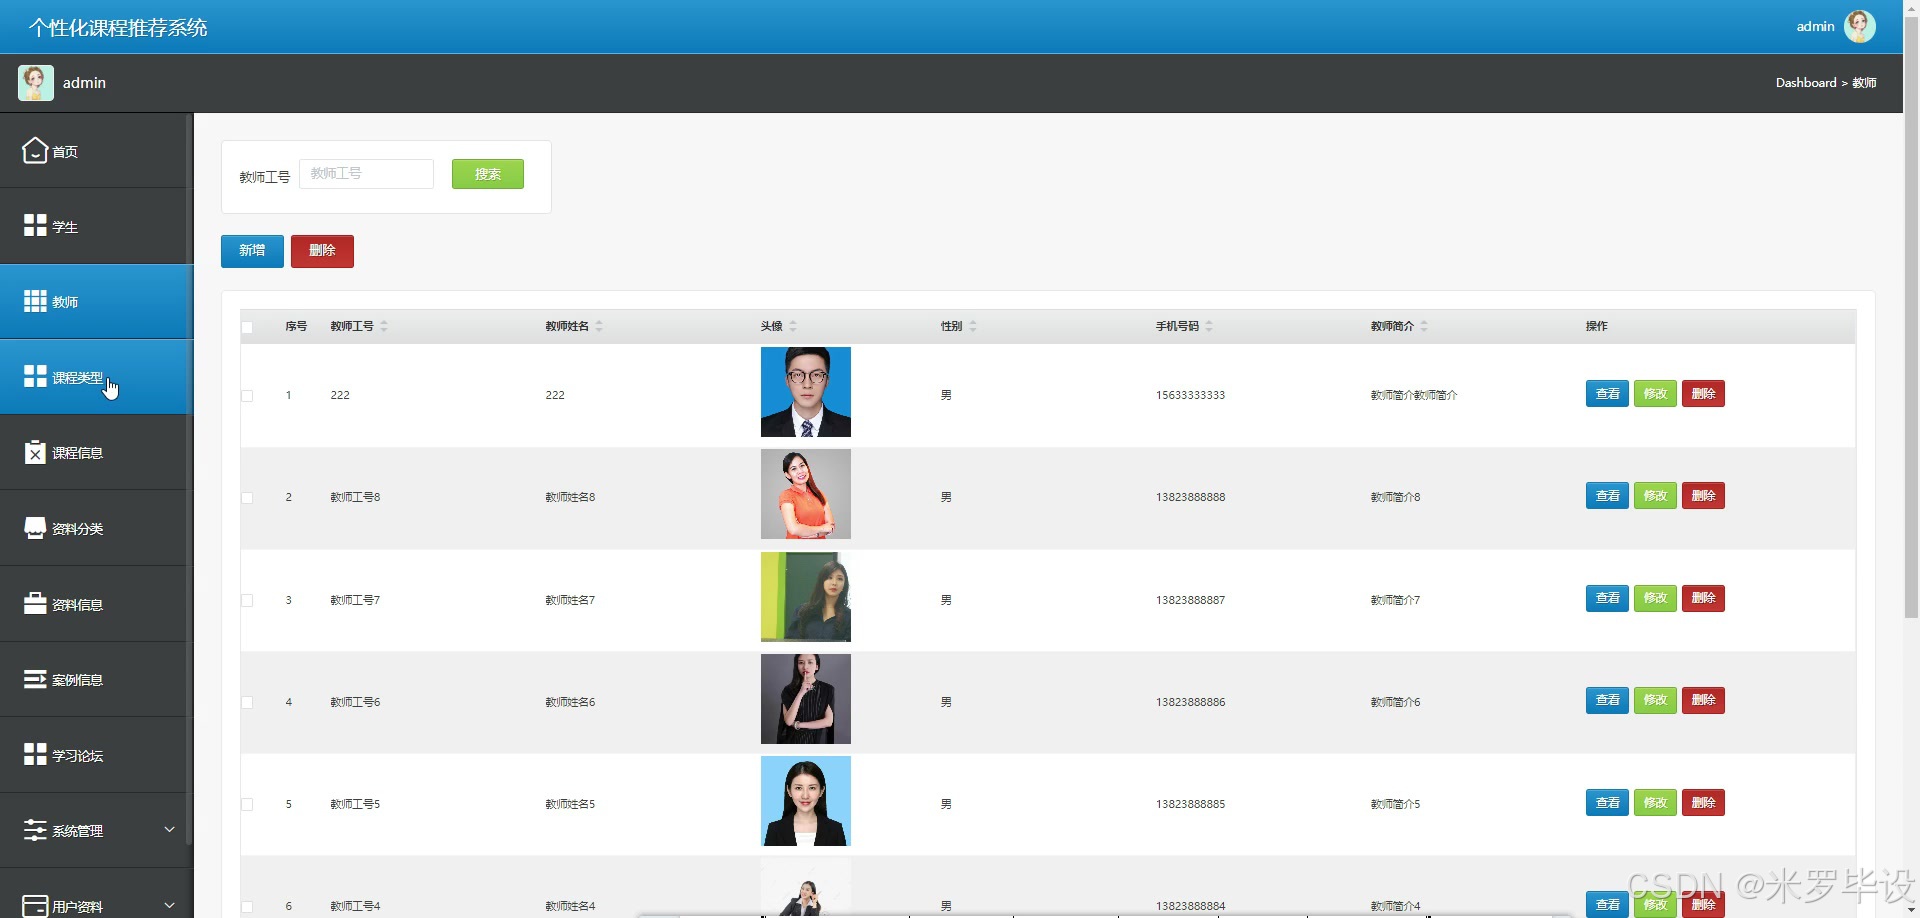Click the avatar photo of 教师姓名7
The width and height of the screenshot is (1920, 918).
click(806, 597)
